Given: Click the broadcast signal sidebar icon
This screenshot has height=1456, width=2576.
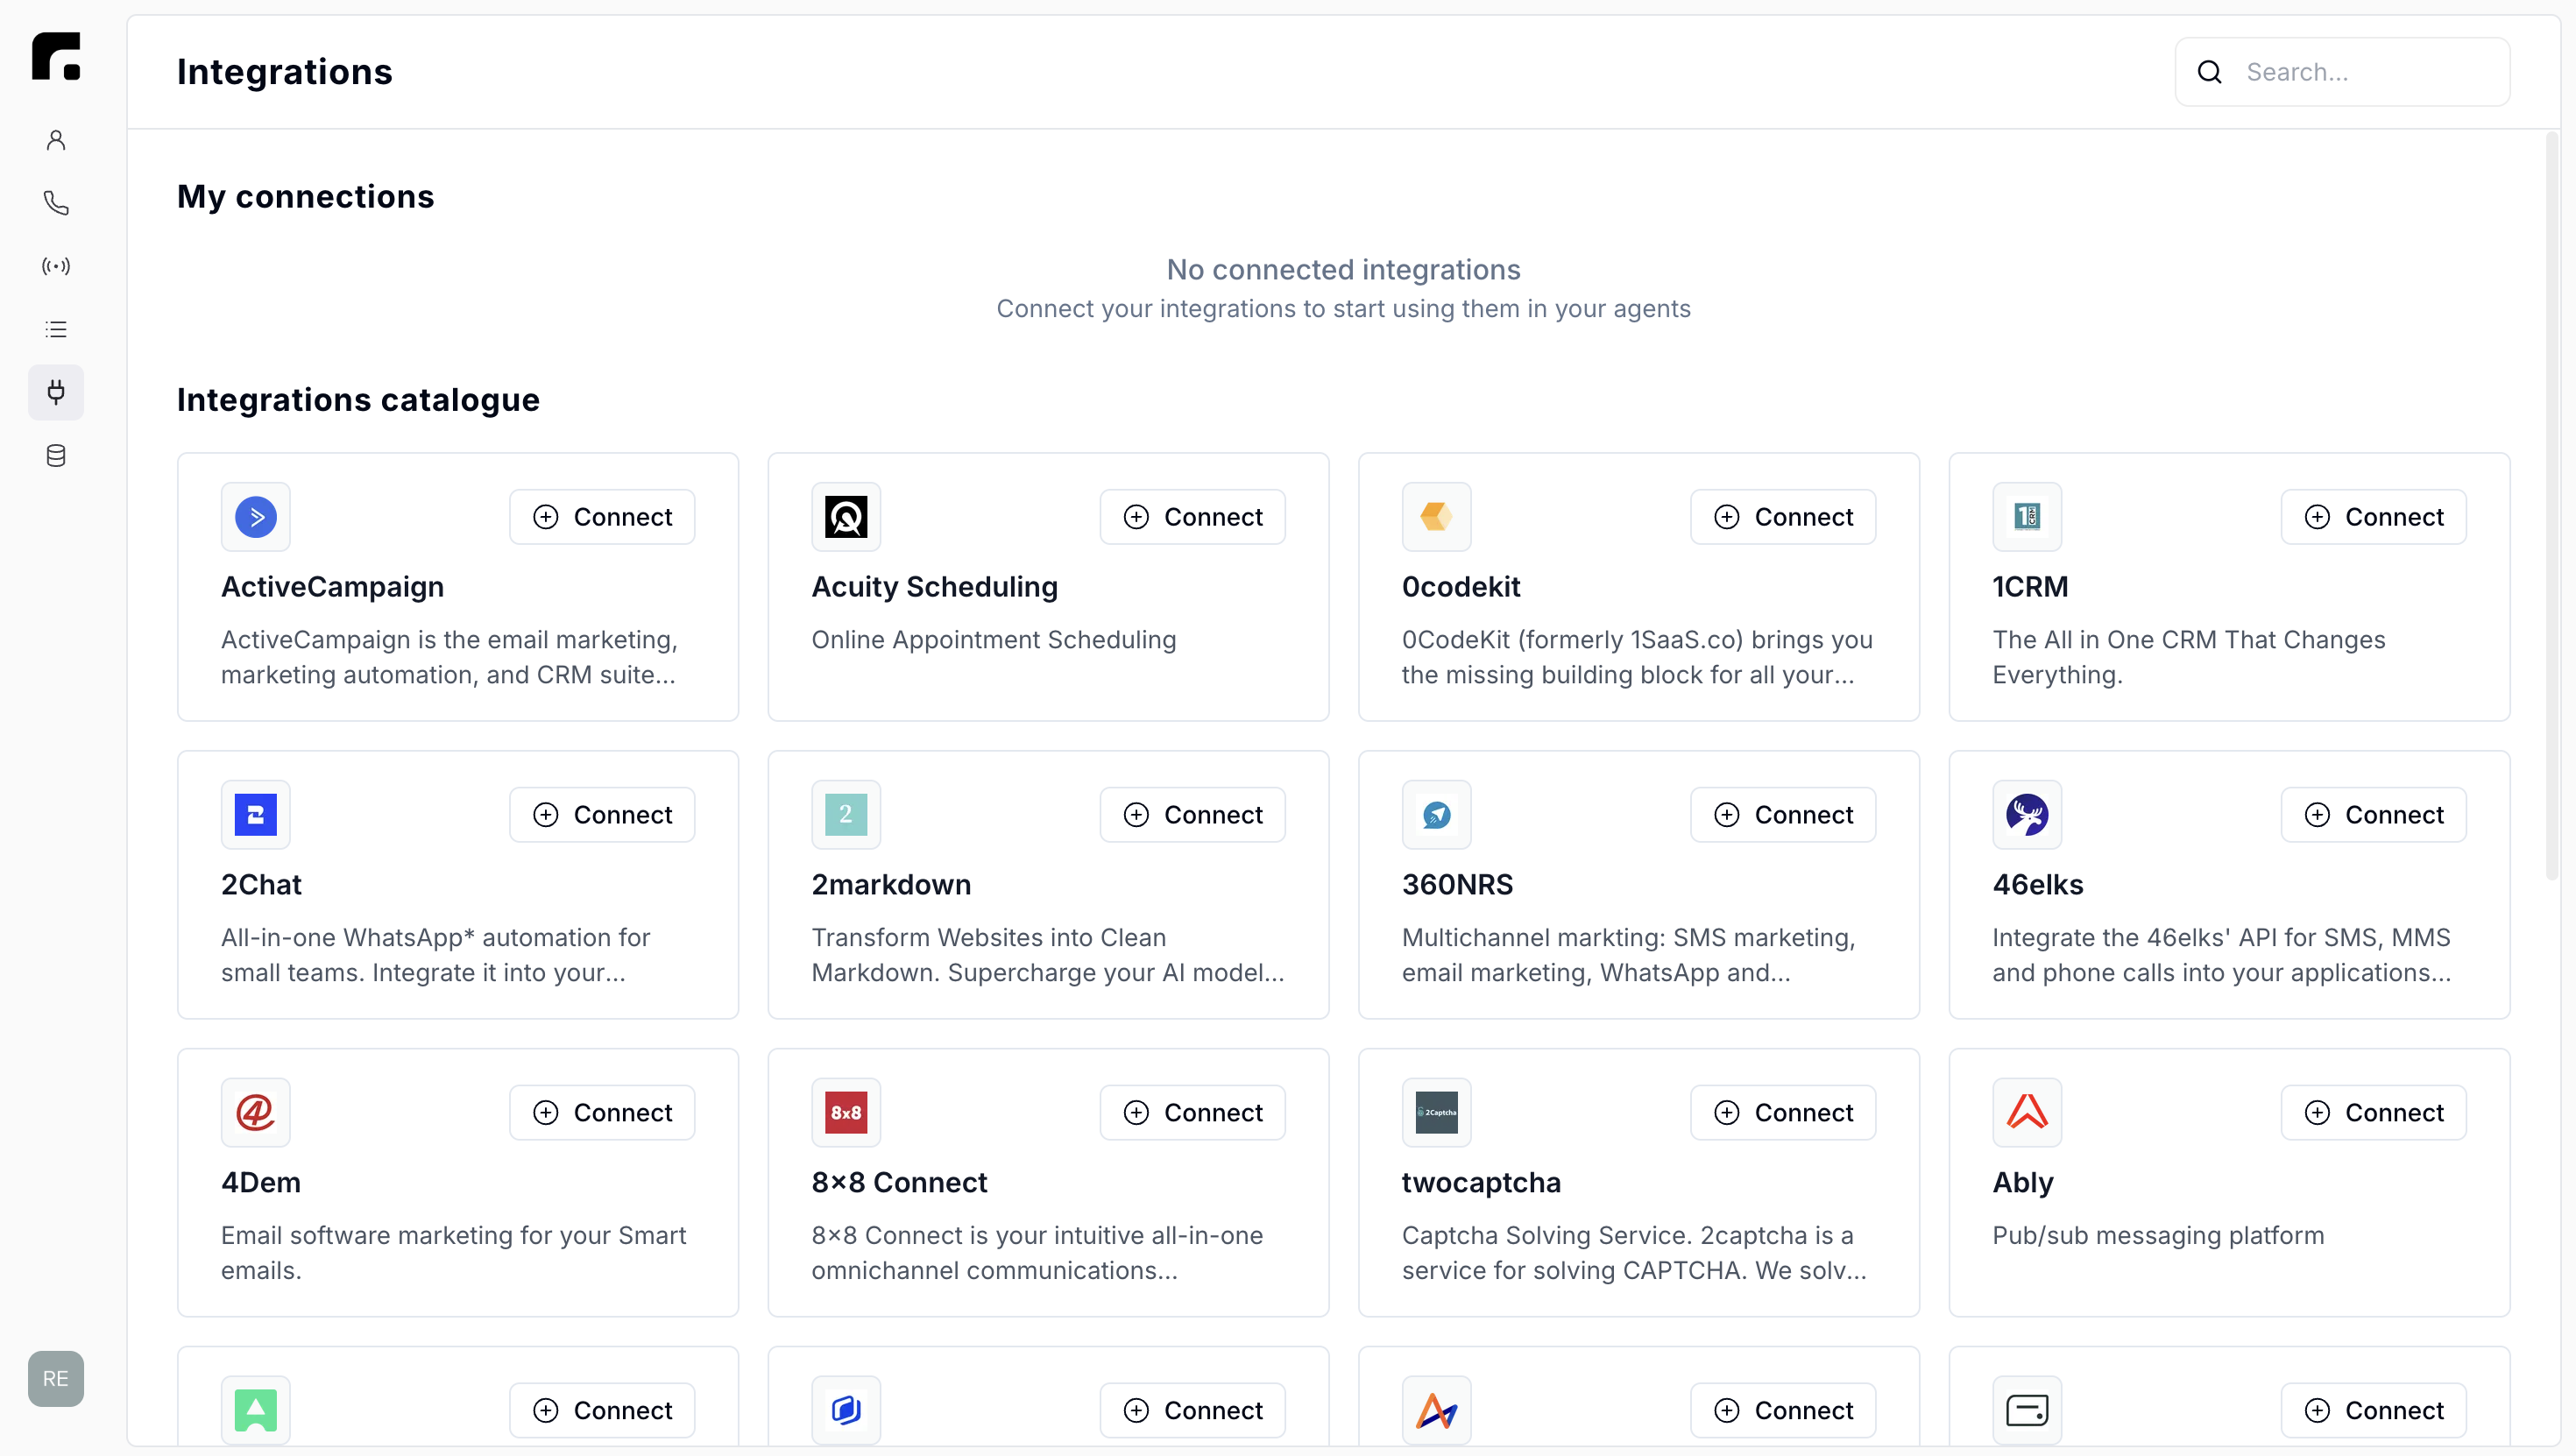Looking at the screenshot, I should point(56,266).
